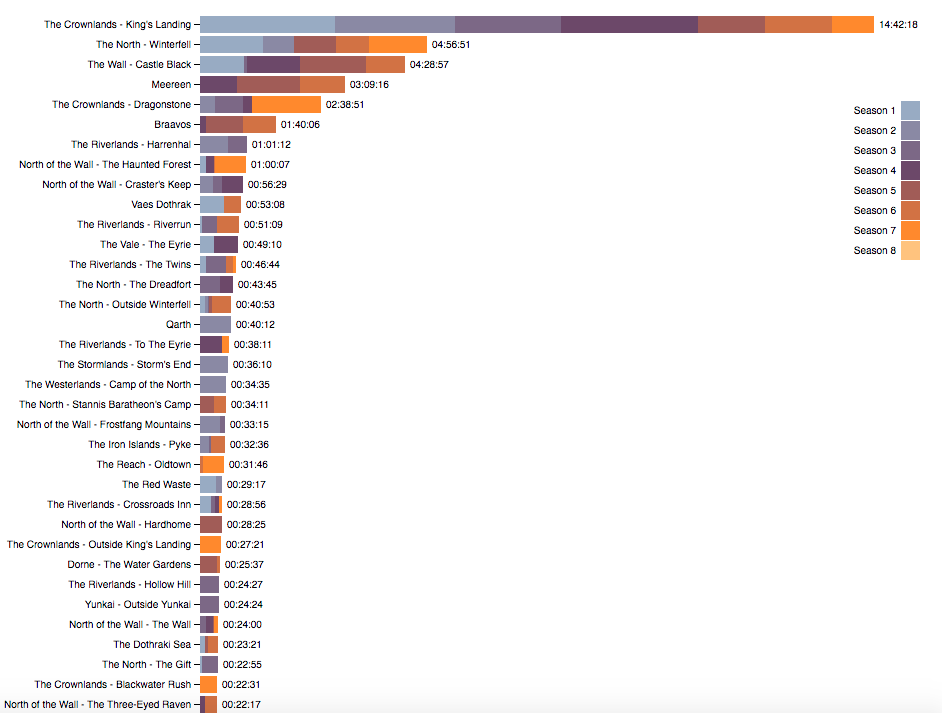Screen dimensions: 942x713
Task: Click 'Yunkai - Outside Yunkai' label
Action: [x=138, y=604]
